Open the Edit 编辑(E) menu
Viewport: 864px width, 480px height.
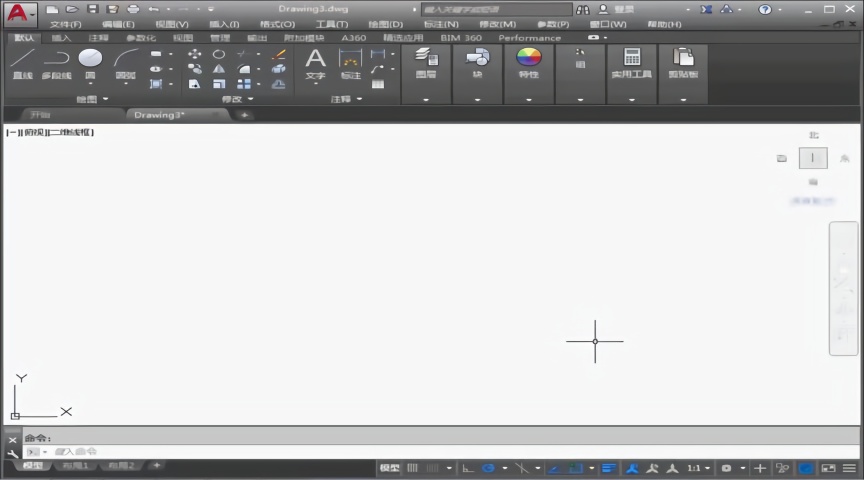pos(118,24)
